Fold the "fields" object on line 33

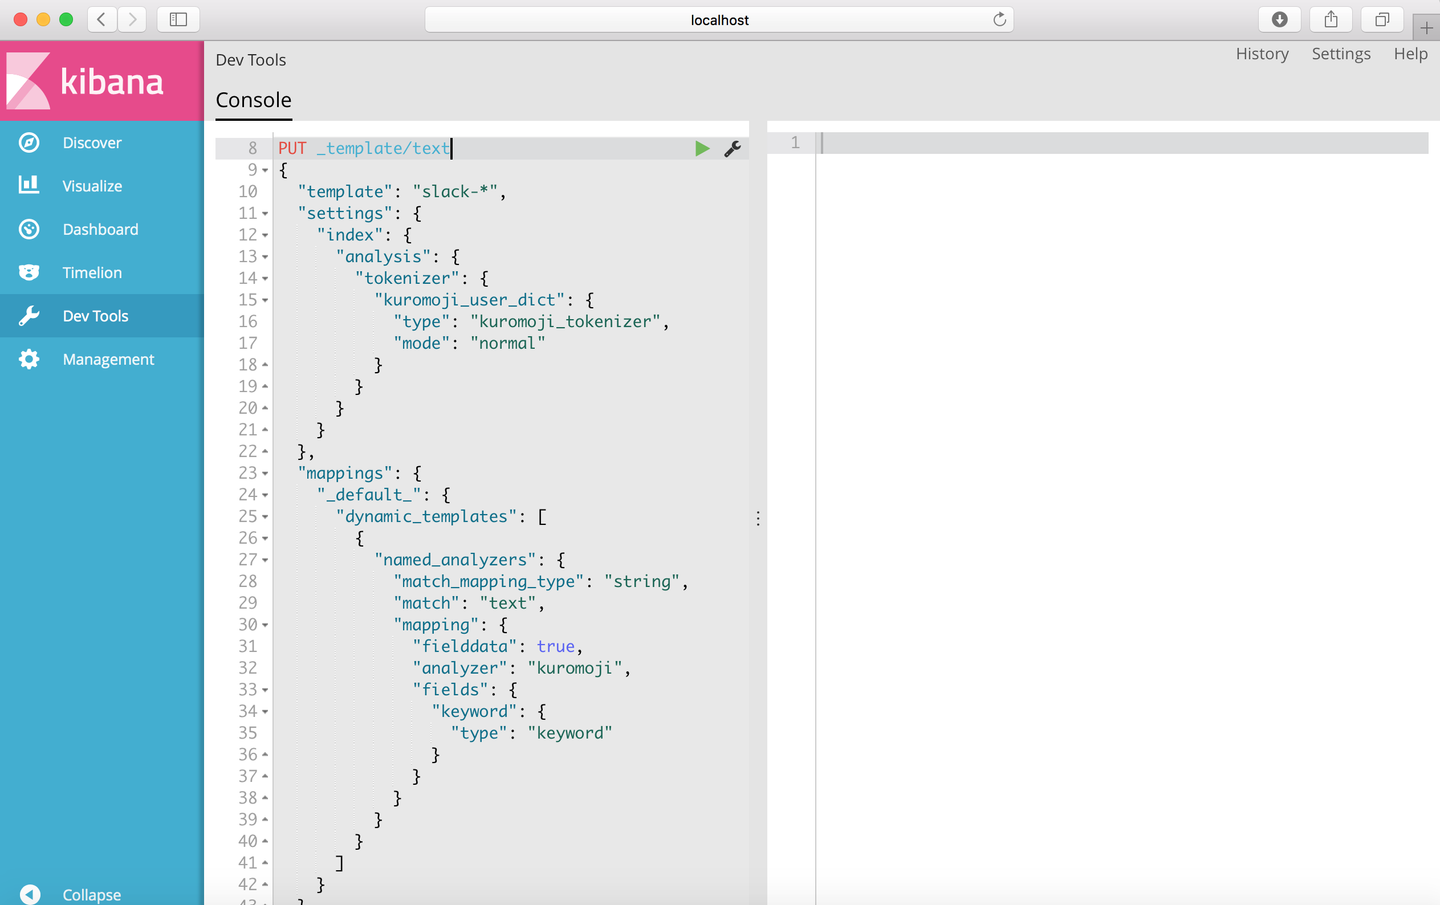coord(265,690)
